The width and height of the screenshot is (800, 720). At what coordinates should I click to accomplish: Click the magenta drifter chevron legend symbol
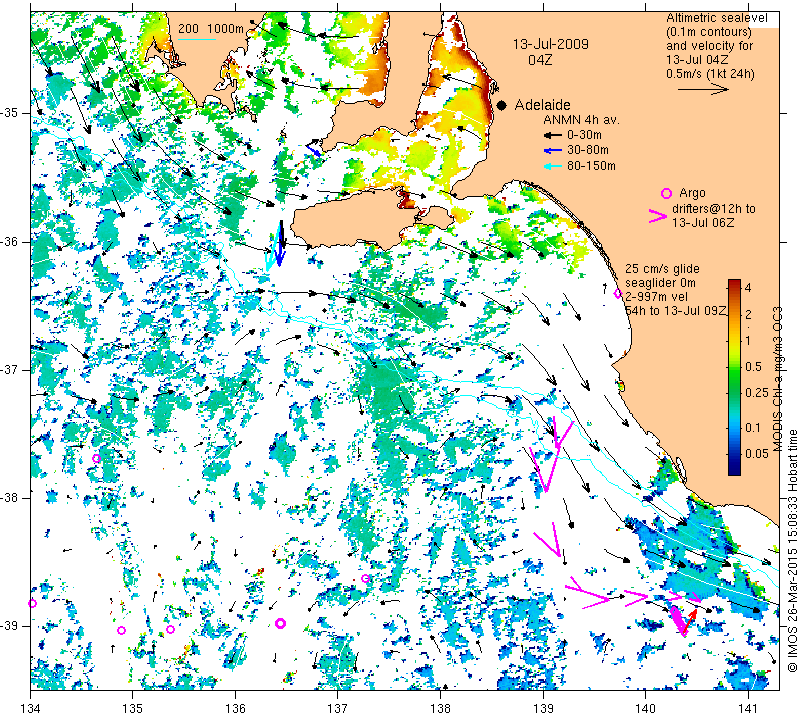coord(658,216)
